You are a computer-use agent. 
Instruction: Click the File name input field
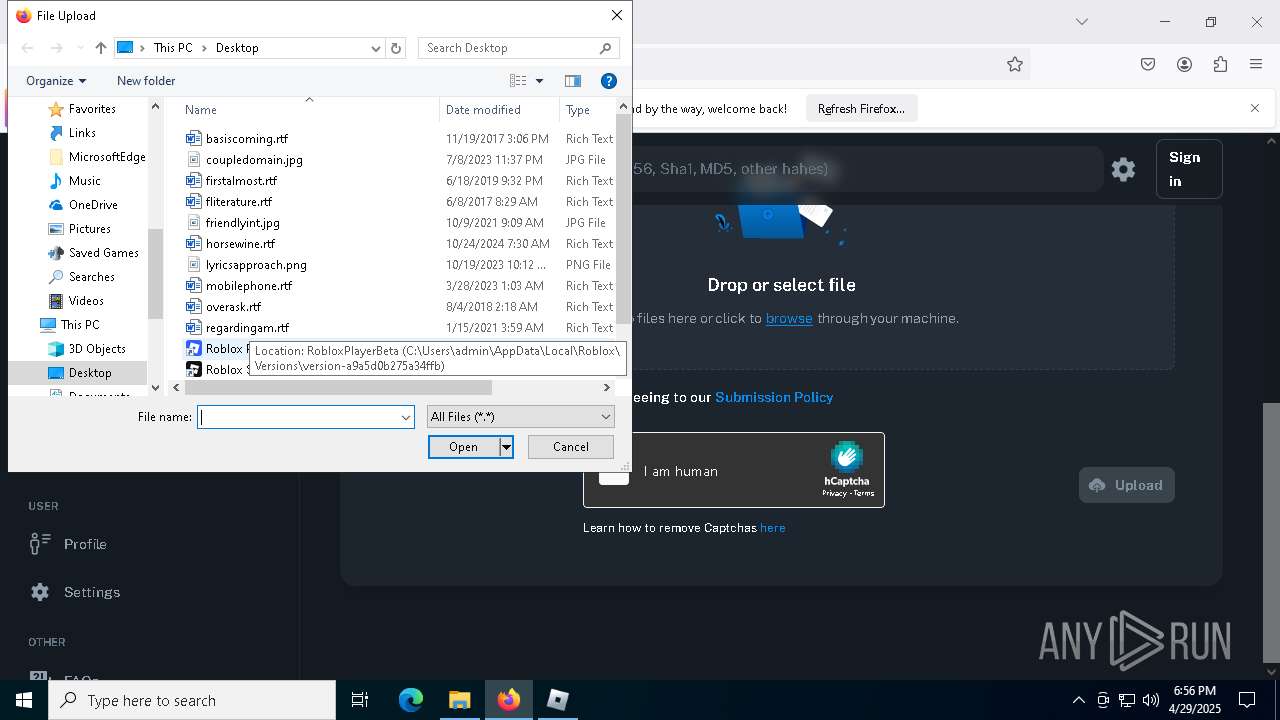[298, 417]
